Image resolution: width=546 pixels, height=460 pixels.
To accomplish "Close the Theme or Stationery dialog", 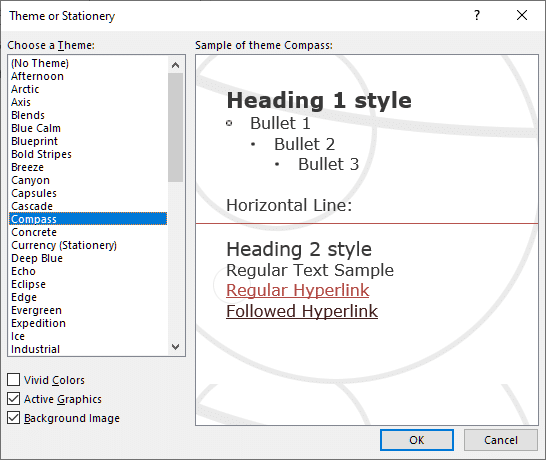I will tap(522, 15).
